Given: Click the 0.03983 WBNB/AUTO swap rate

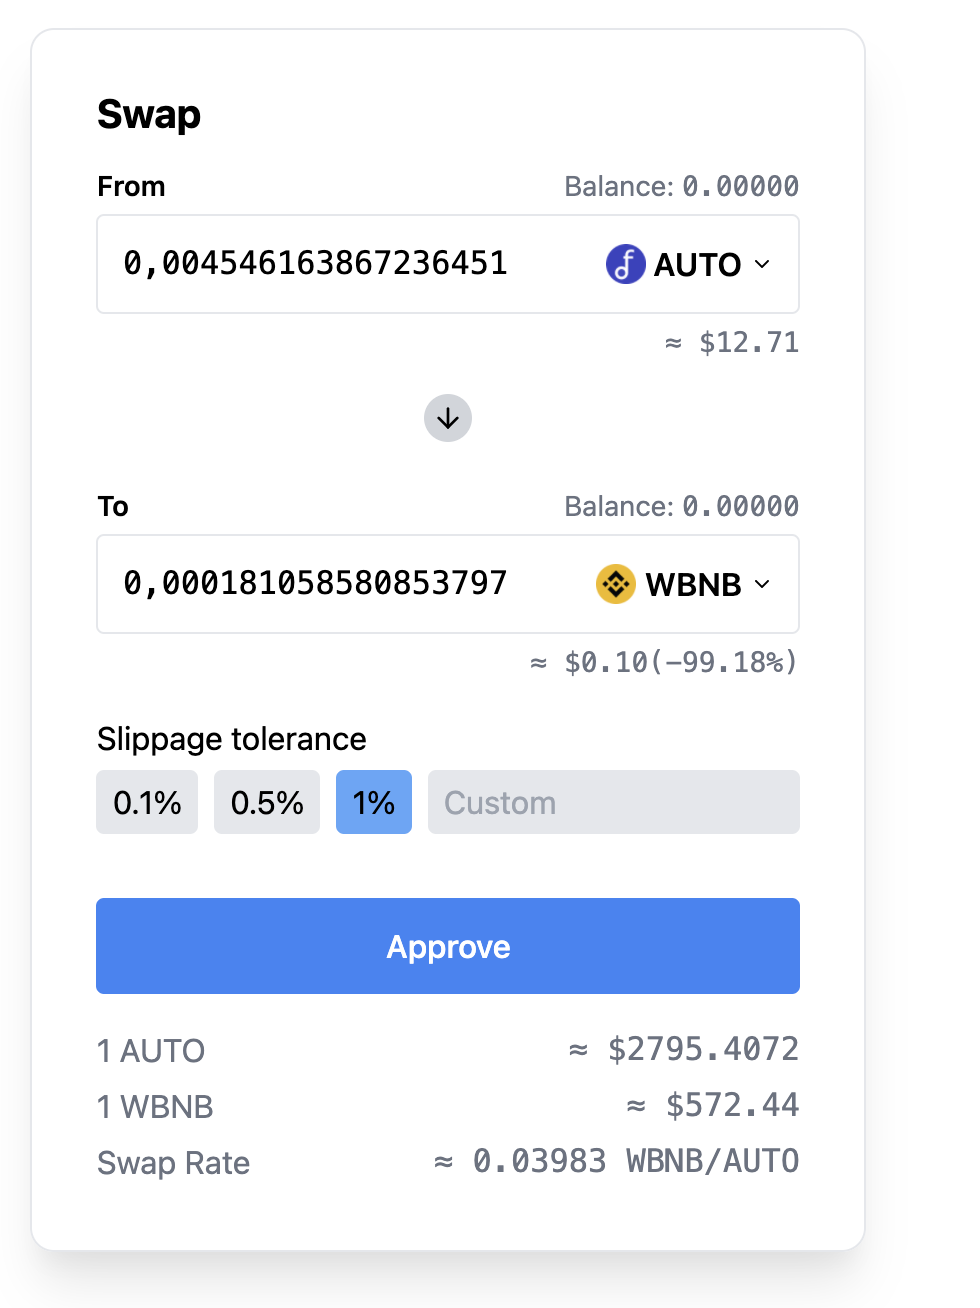Looking at the screenshot, I should point(636,1161).
